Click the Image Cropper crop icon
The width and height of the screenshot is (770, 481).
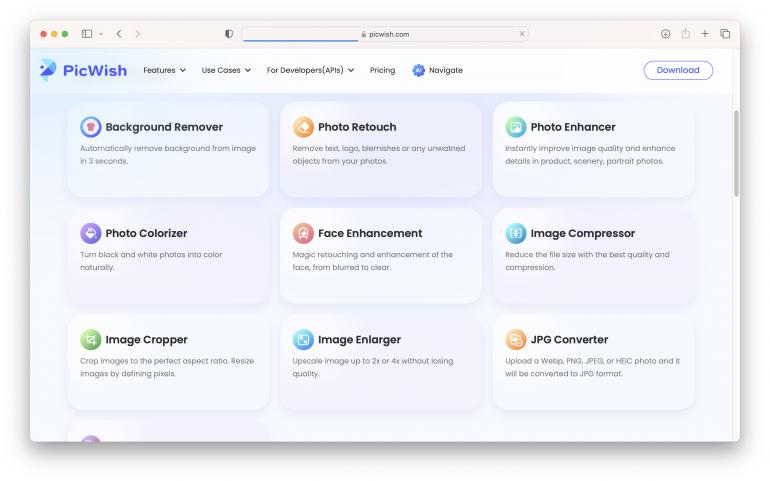[90, 340]
